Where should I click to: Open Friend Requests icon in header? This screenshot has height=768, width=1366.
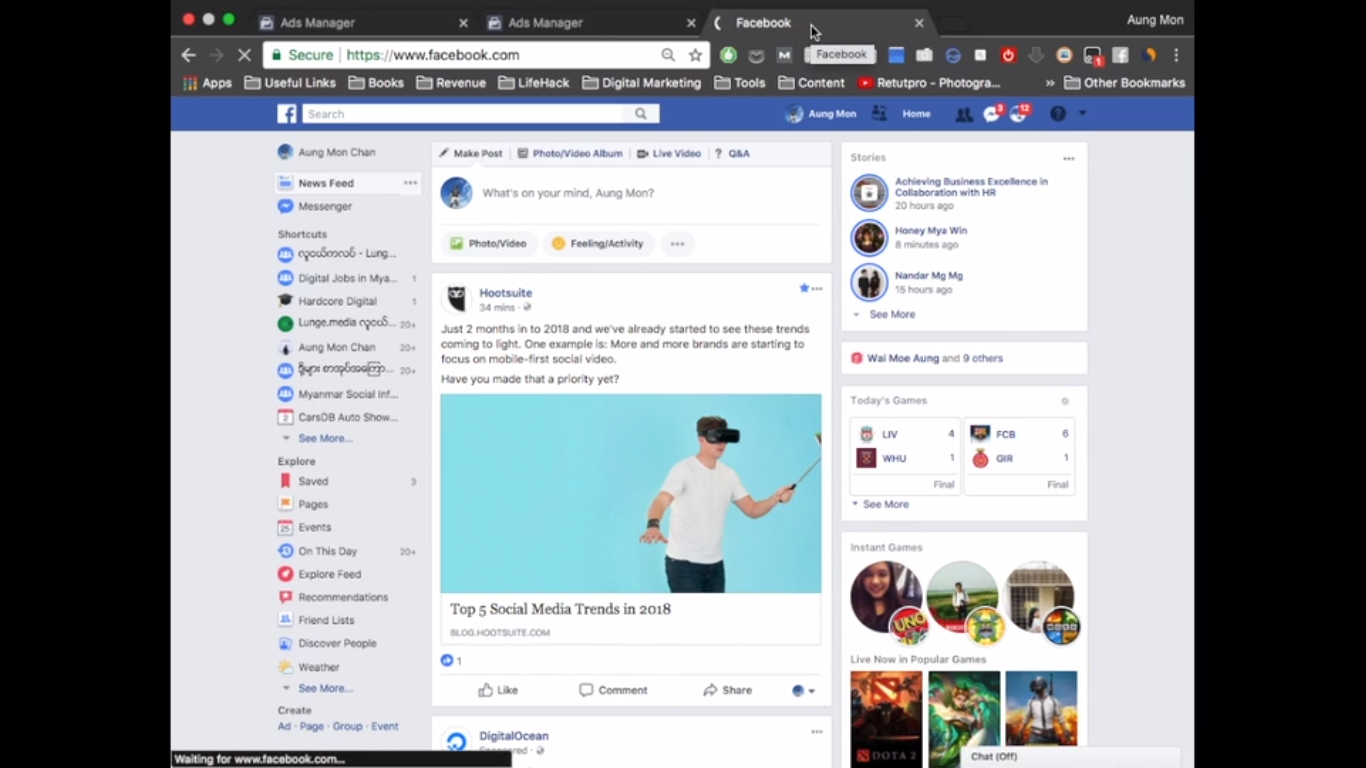point(963,114)
